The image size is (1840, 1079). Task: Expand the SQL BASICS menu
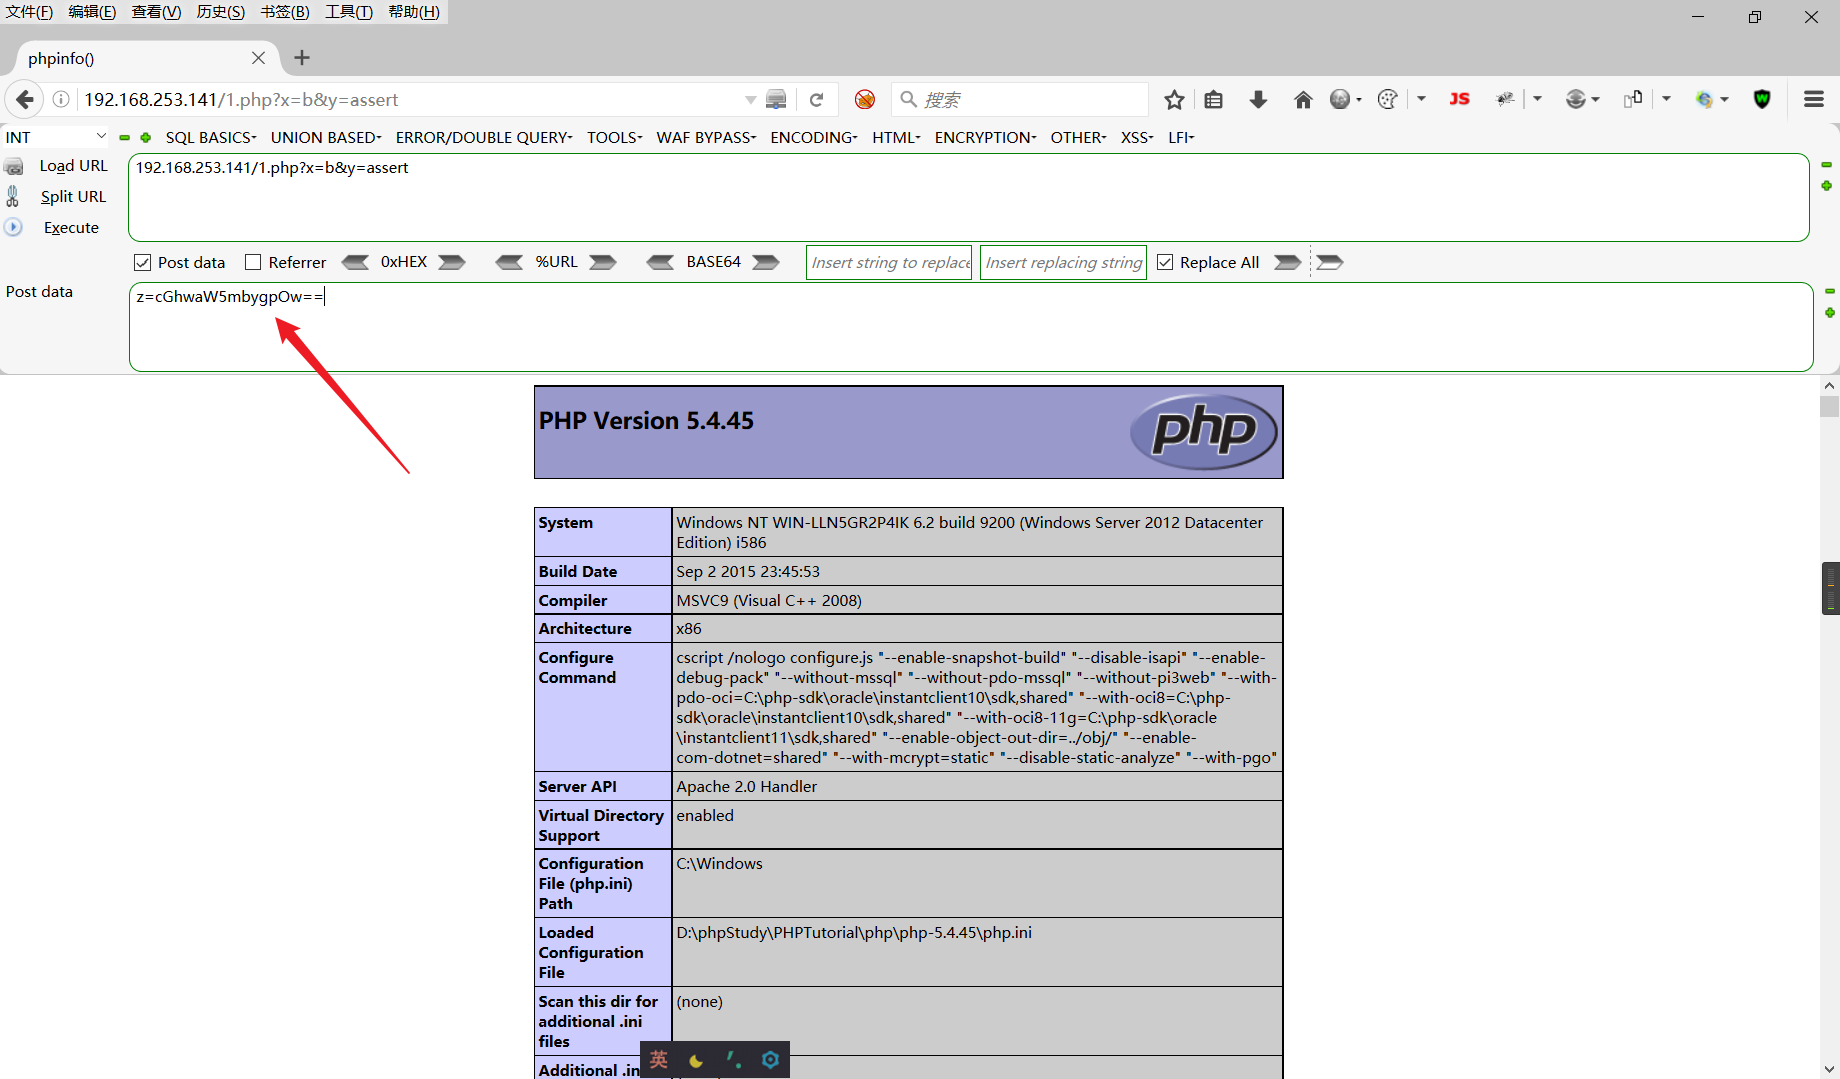(x=209, y=137)
